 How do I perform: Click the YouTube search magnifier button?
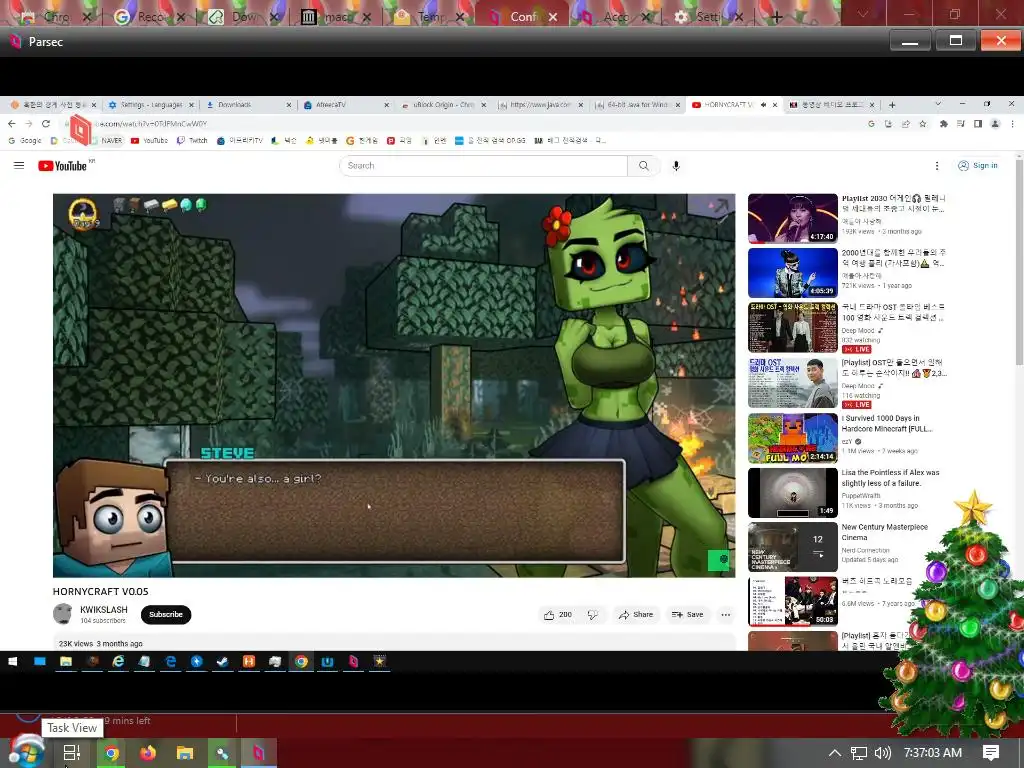point(643,166)
